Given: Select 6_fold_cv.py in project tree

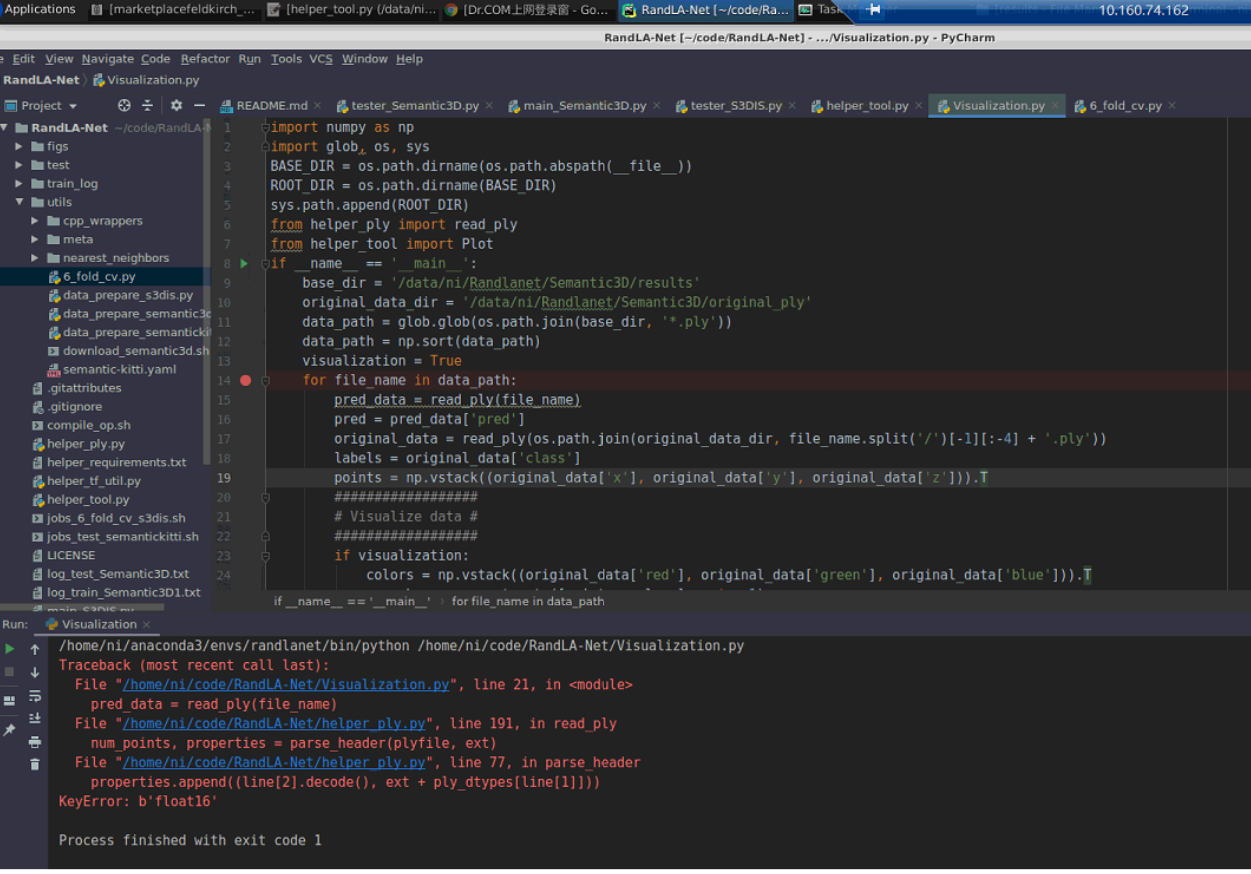Looking at the screenshot, I should tap(99, 276).
